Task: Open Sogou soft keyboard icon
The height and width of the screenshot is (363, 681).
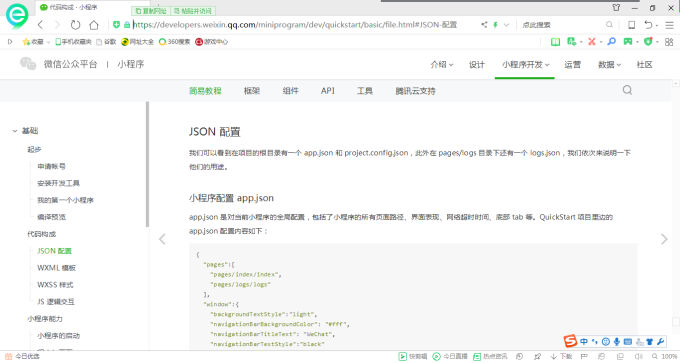Action: pyautogui.click(x=628, y=342)
